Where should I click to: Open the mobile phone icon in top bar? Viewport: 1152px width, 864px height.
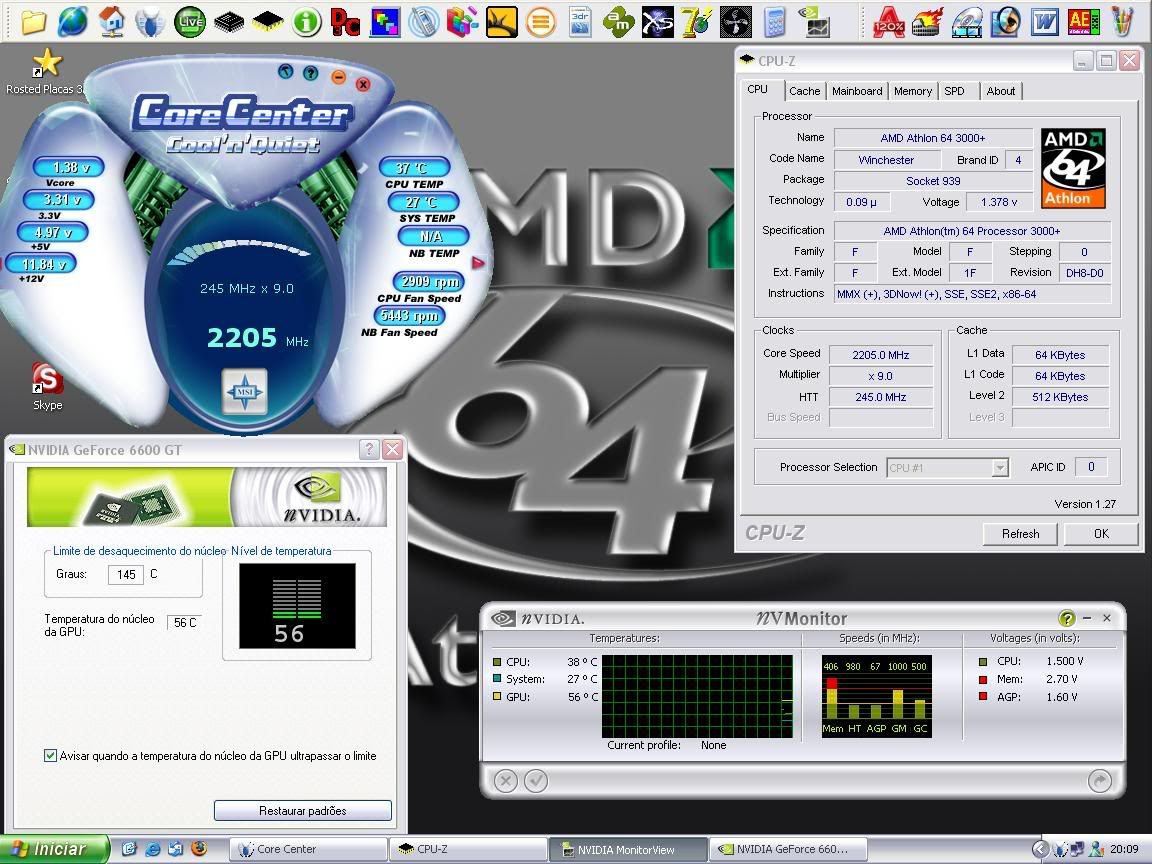pos(423,22)
